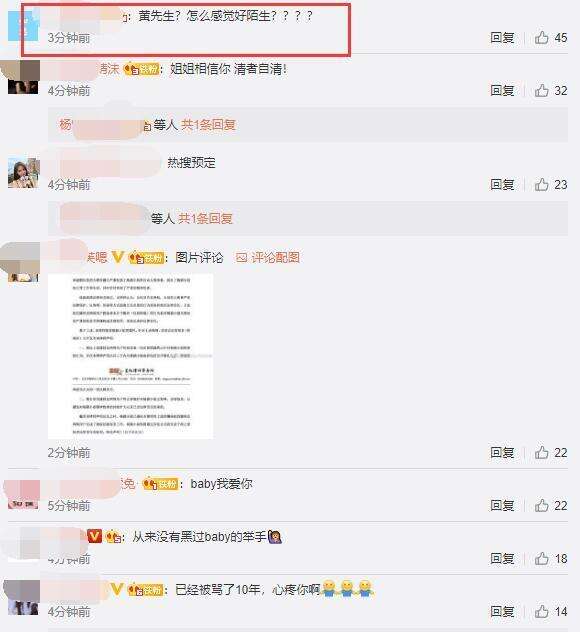
Task: Open the attached document image thumbnail
Action: tap(131, 356)
